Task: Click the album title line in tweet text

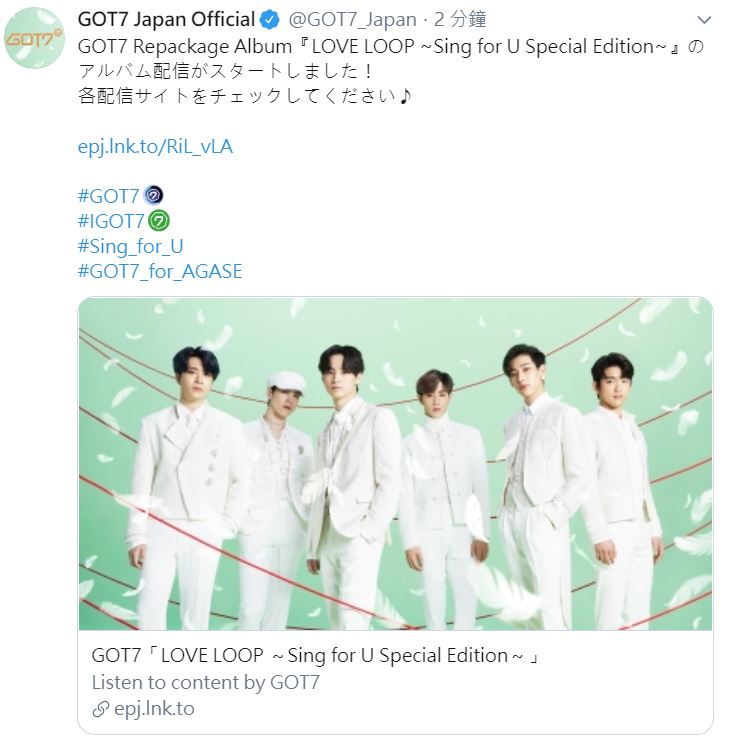Action: (391, 46)
